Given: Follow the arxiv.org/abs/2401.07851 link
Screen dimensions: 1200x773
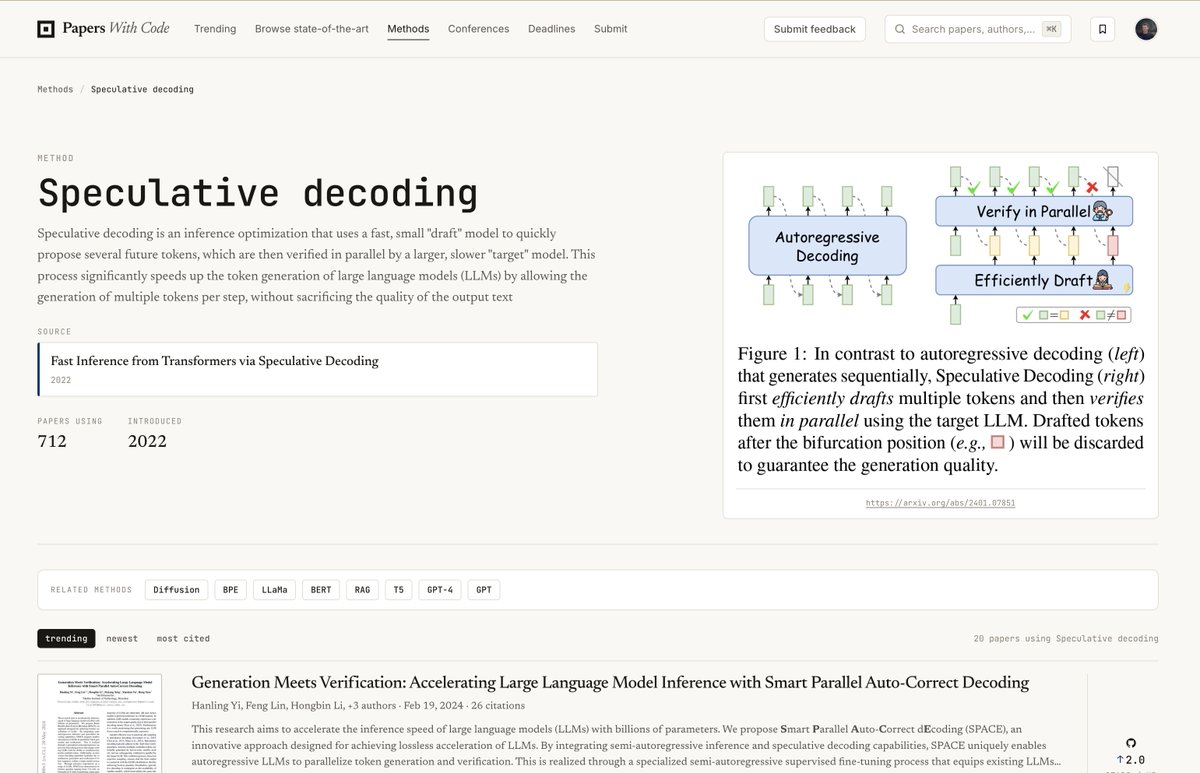Looking at the screenshot, I should click(940, 503).
